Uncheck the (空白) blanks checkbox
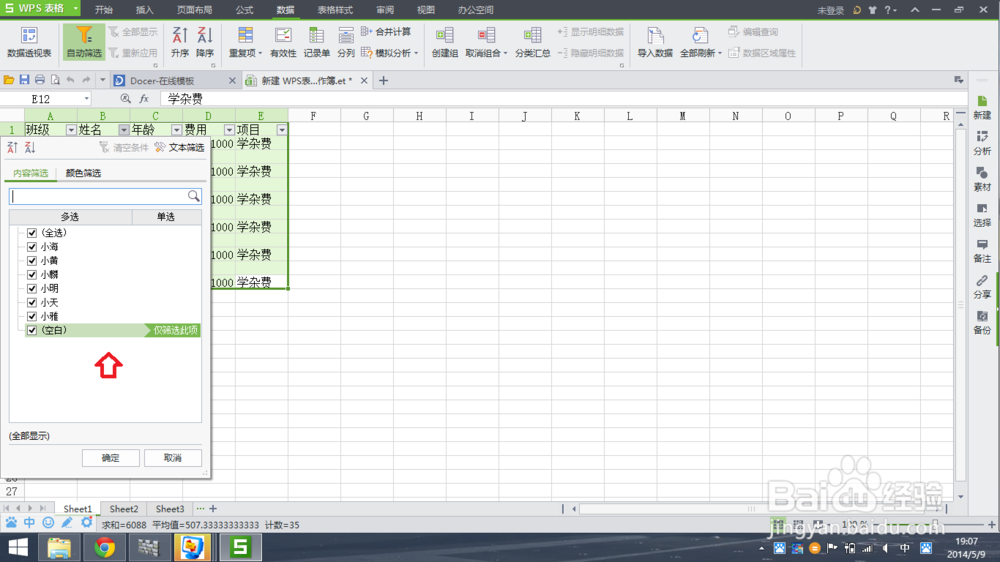Image resolution: width=1000 pixels, height=562 pixels. coord(32,330)
